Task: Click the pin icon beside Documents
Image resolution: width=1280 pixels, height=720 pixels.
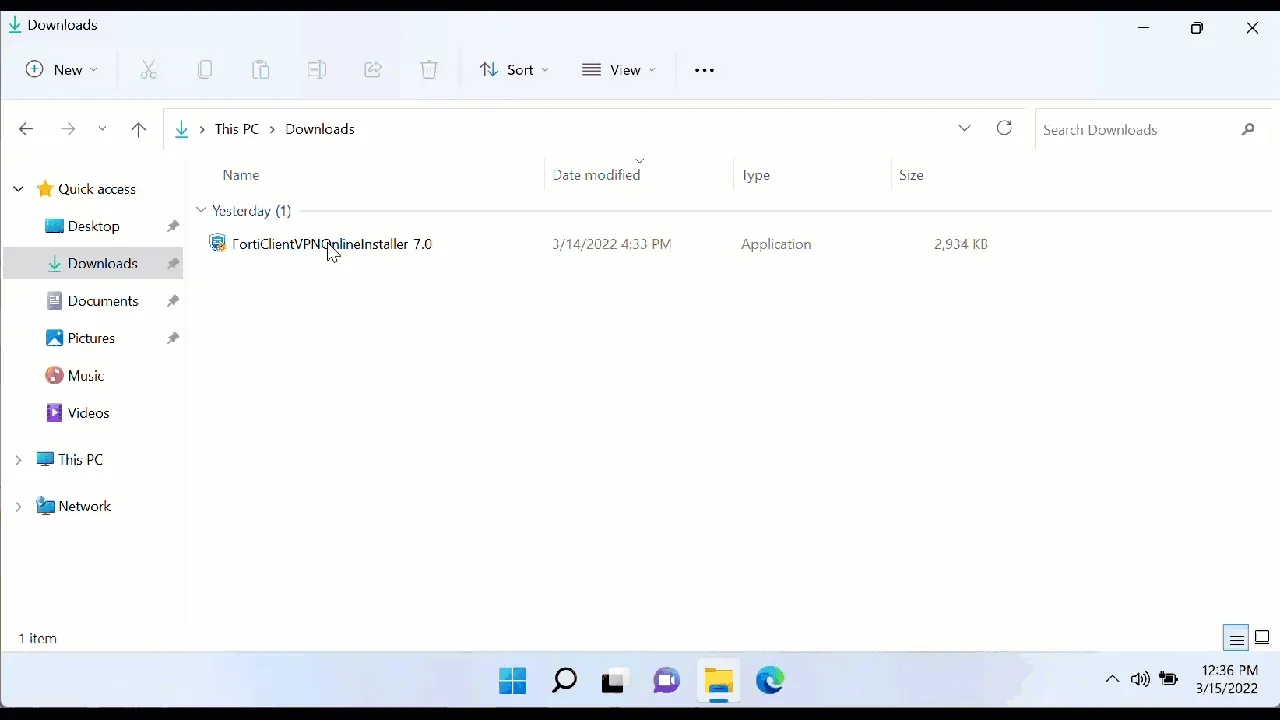Action: [173, 301]
